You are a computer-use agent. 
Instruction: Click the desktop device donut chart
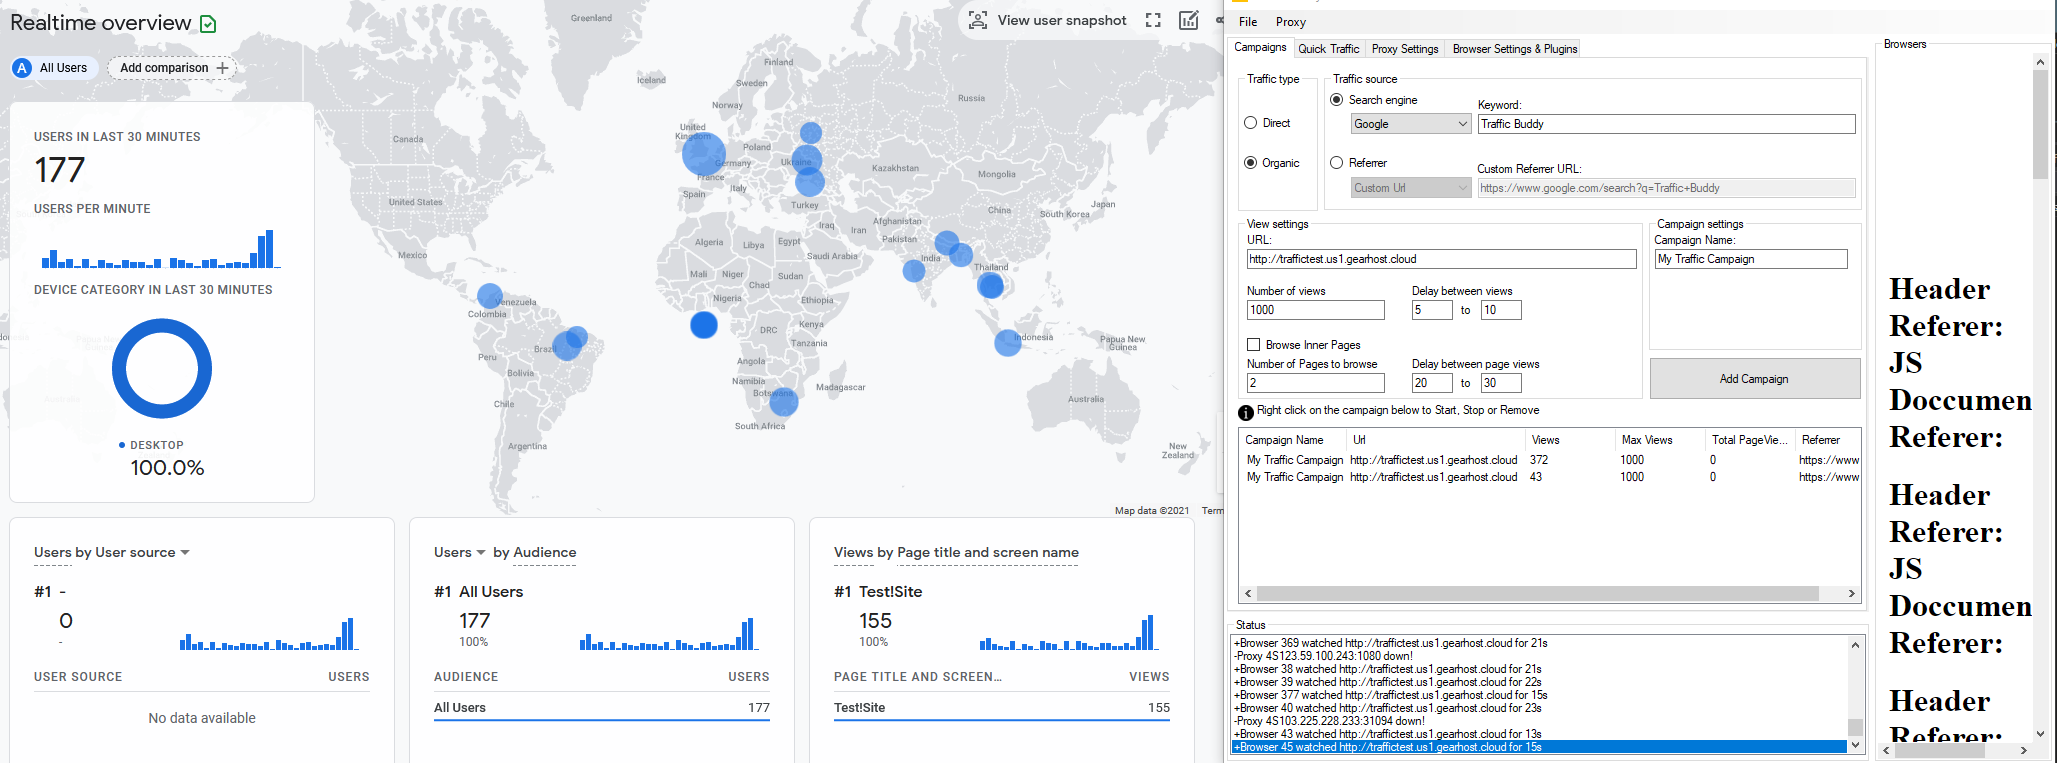click(x=162, y=368)
